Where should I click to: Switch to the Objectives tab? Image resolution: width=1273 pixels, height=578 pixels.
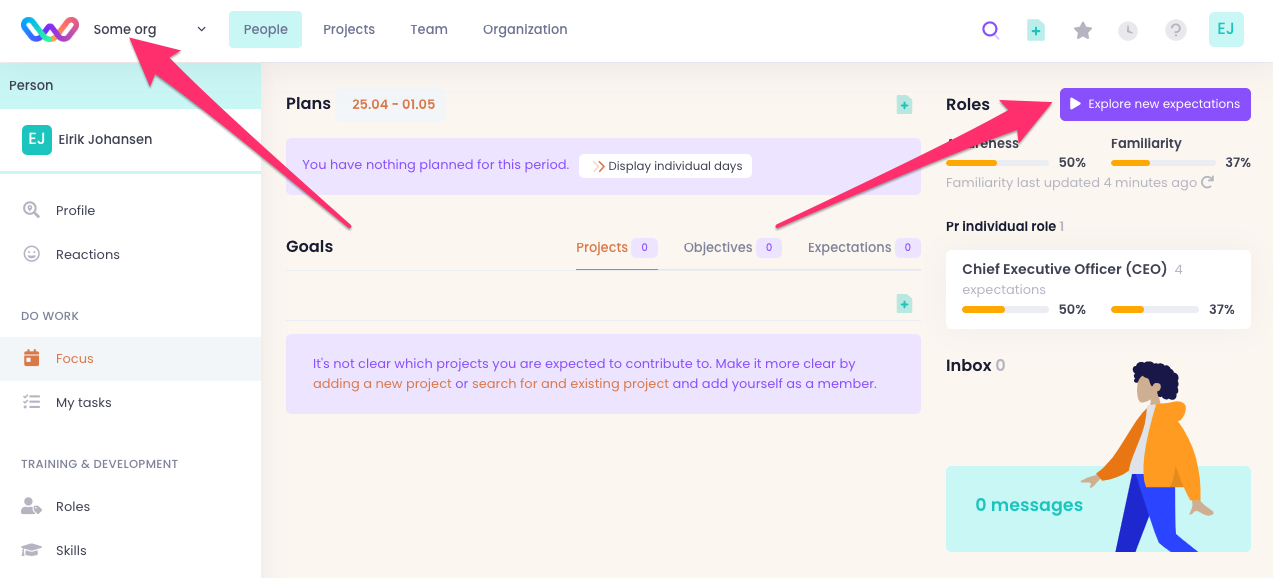(x=718, y=247)
